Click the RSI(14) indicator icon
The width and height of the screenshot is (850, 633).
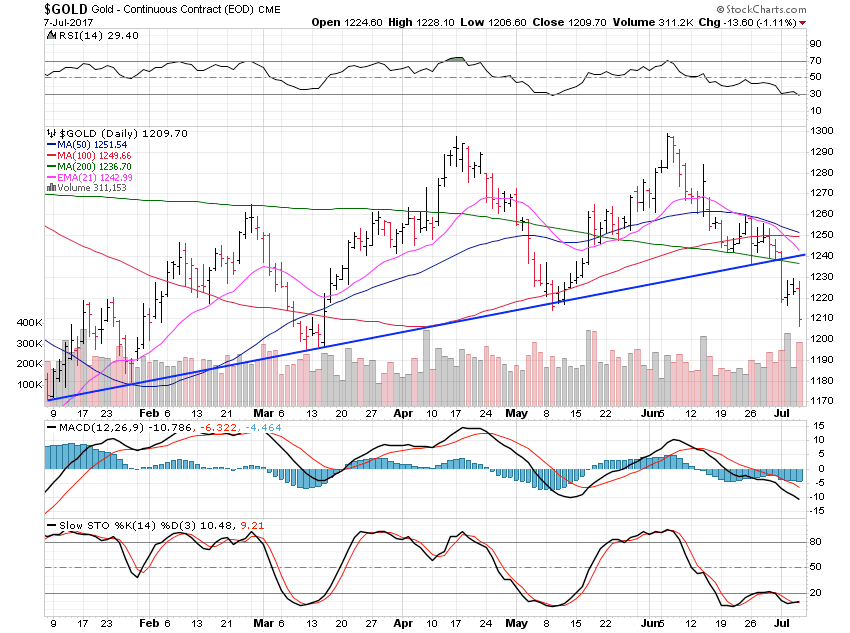(51, 35)
